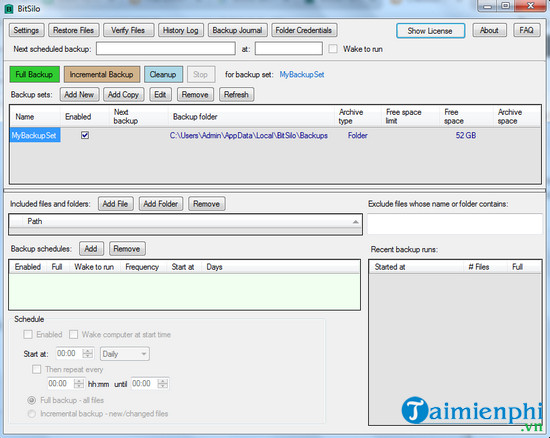Screen dimensions: 550x438
Task: Click the Show License button
Action: pos(430,31)
